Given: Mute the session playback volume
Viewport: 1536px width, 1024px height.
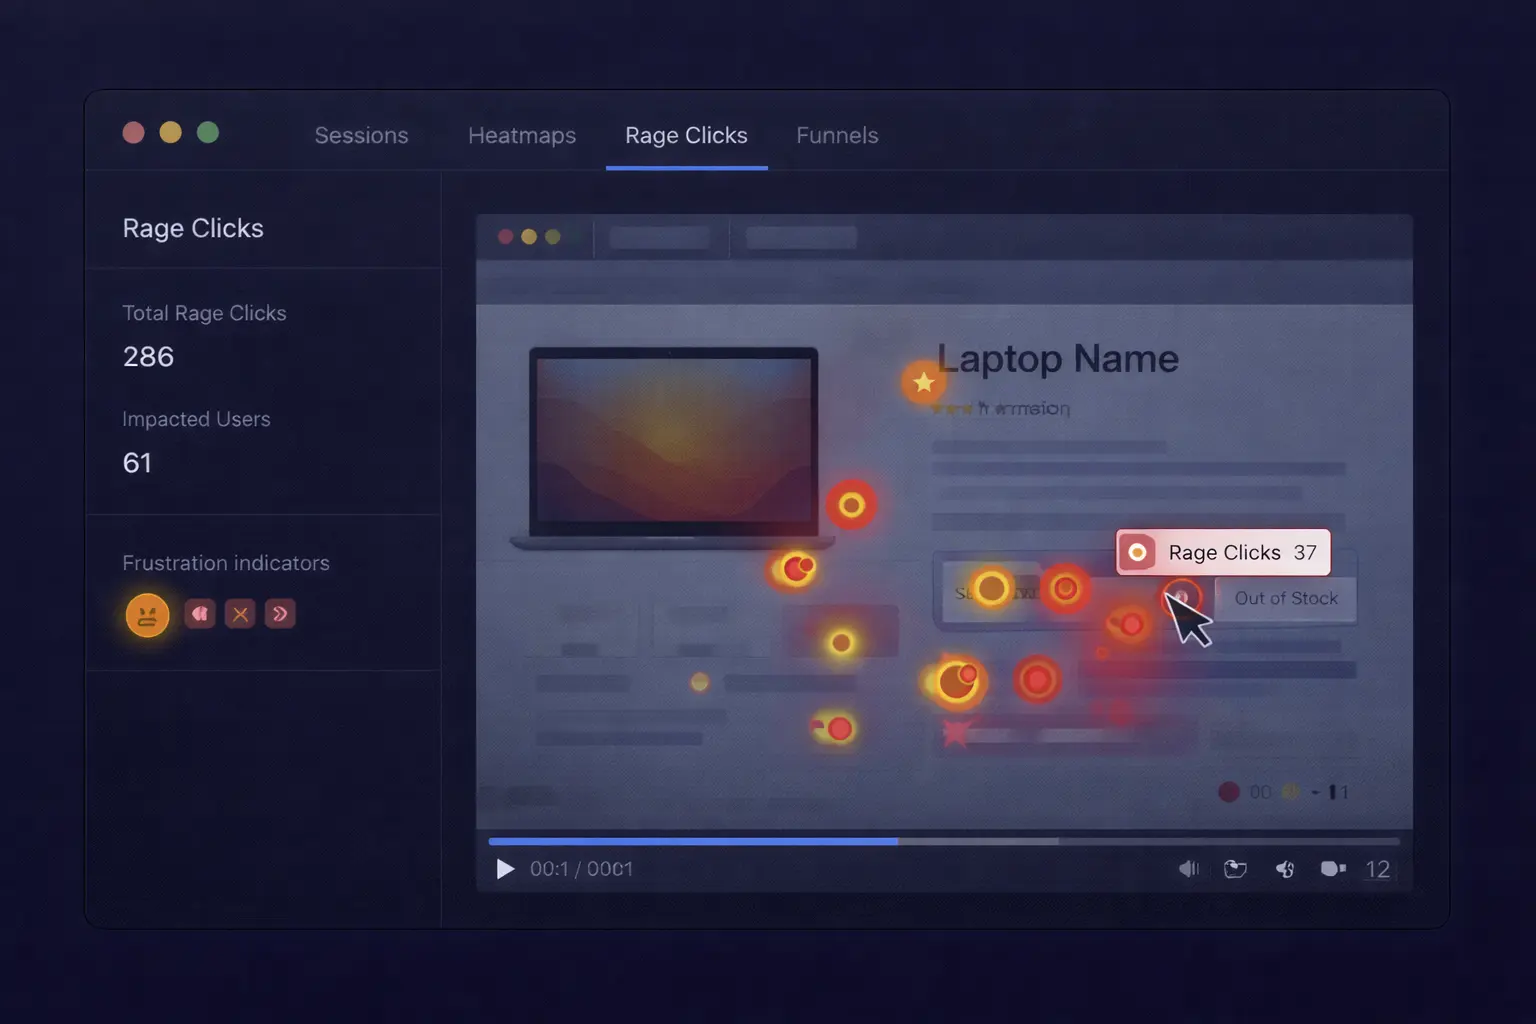Looking at the screenshot, I should pos(1189,869).
